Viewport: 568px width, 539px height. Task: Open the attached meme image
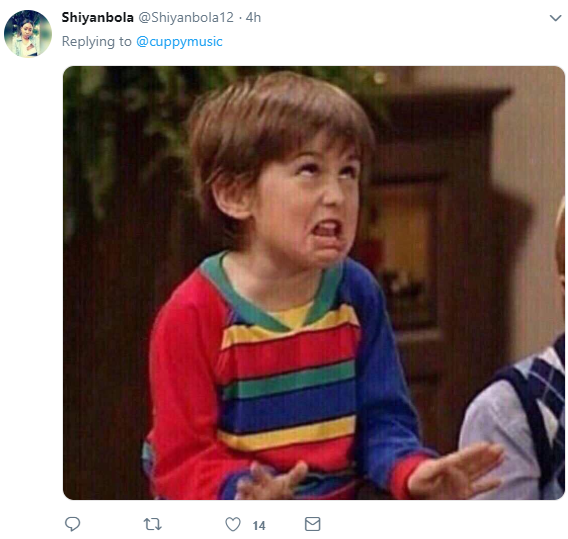pyautogui.click(x=314, y=283)
